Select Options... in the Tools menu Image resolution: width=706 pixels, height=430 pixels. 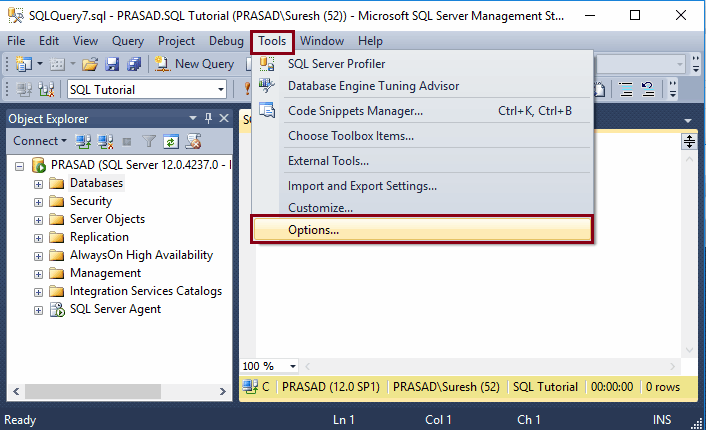(x=422, y=230)
